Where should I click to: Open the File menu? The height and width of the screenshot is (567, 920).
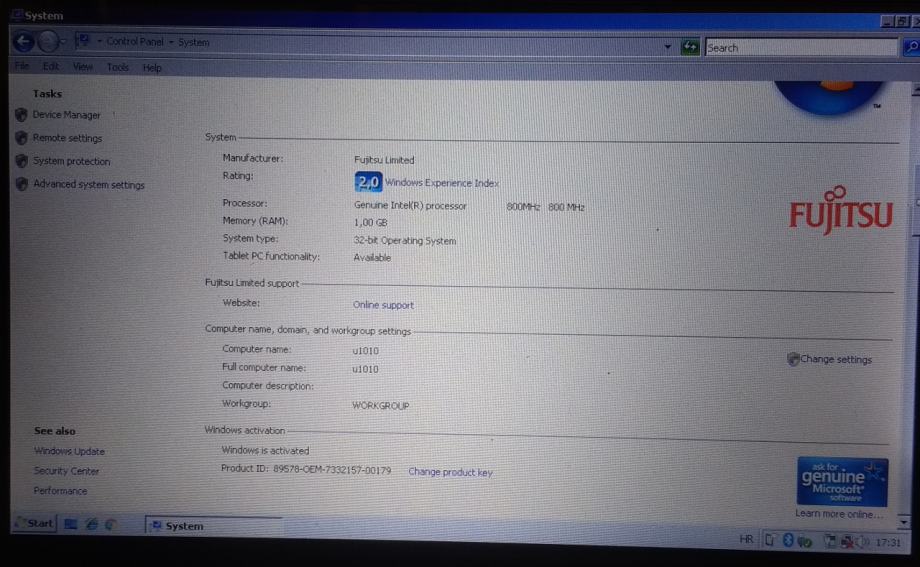pos(22,66)
